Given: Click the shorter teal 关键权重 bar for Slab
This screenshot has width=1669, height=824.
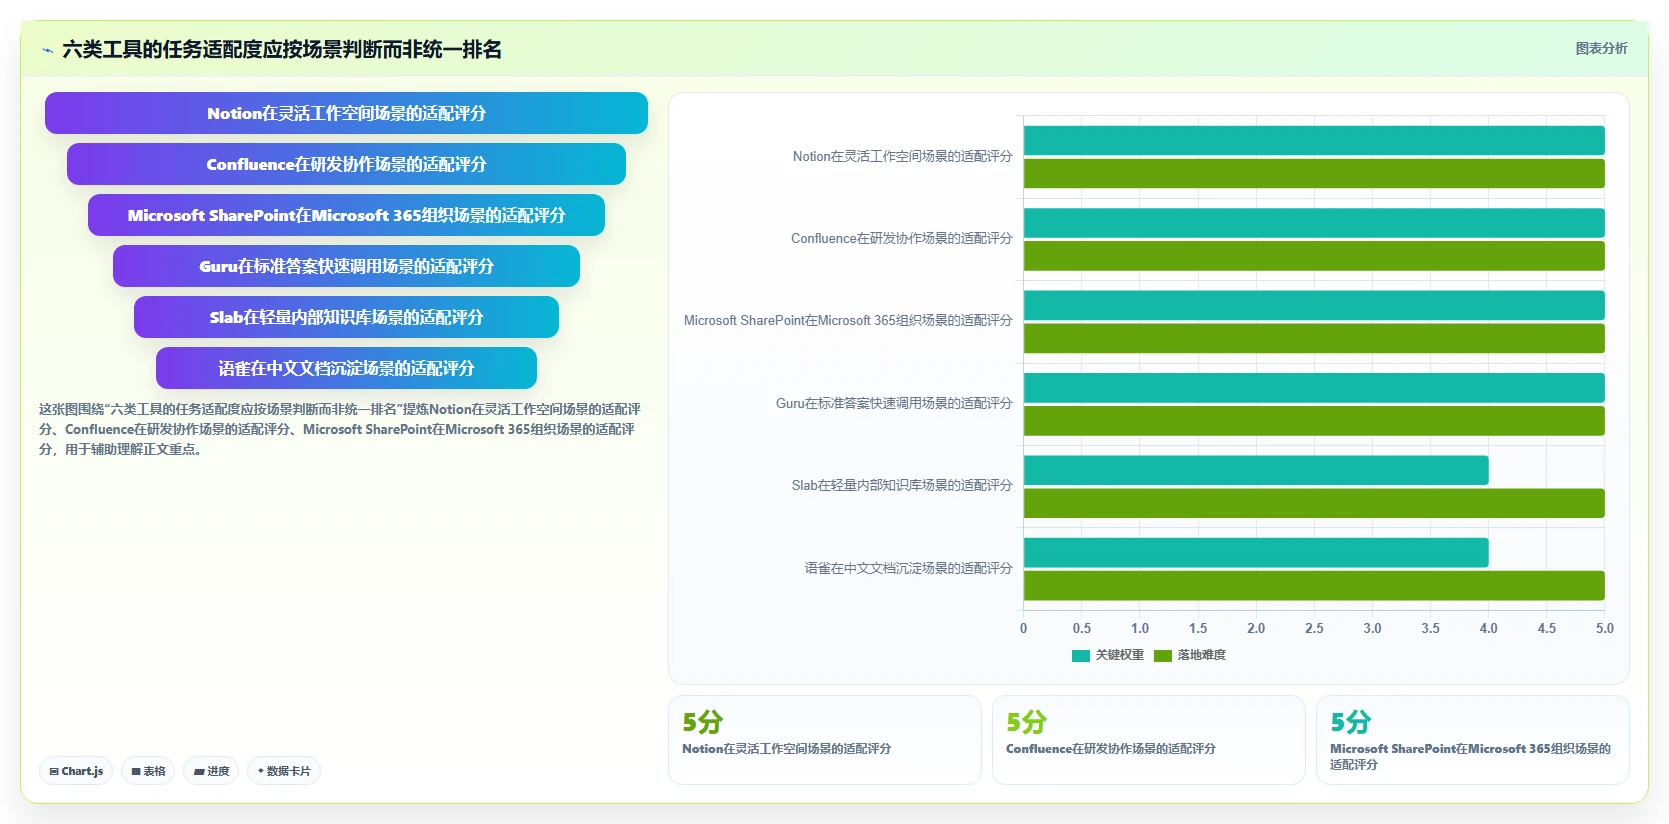Looking at the screenshot, I should coord(1256,470).
